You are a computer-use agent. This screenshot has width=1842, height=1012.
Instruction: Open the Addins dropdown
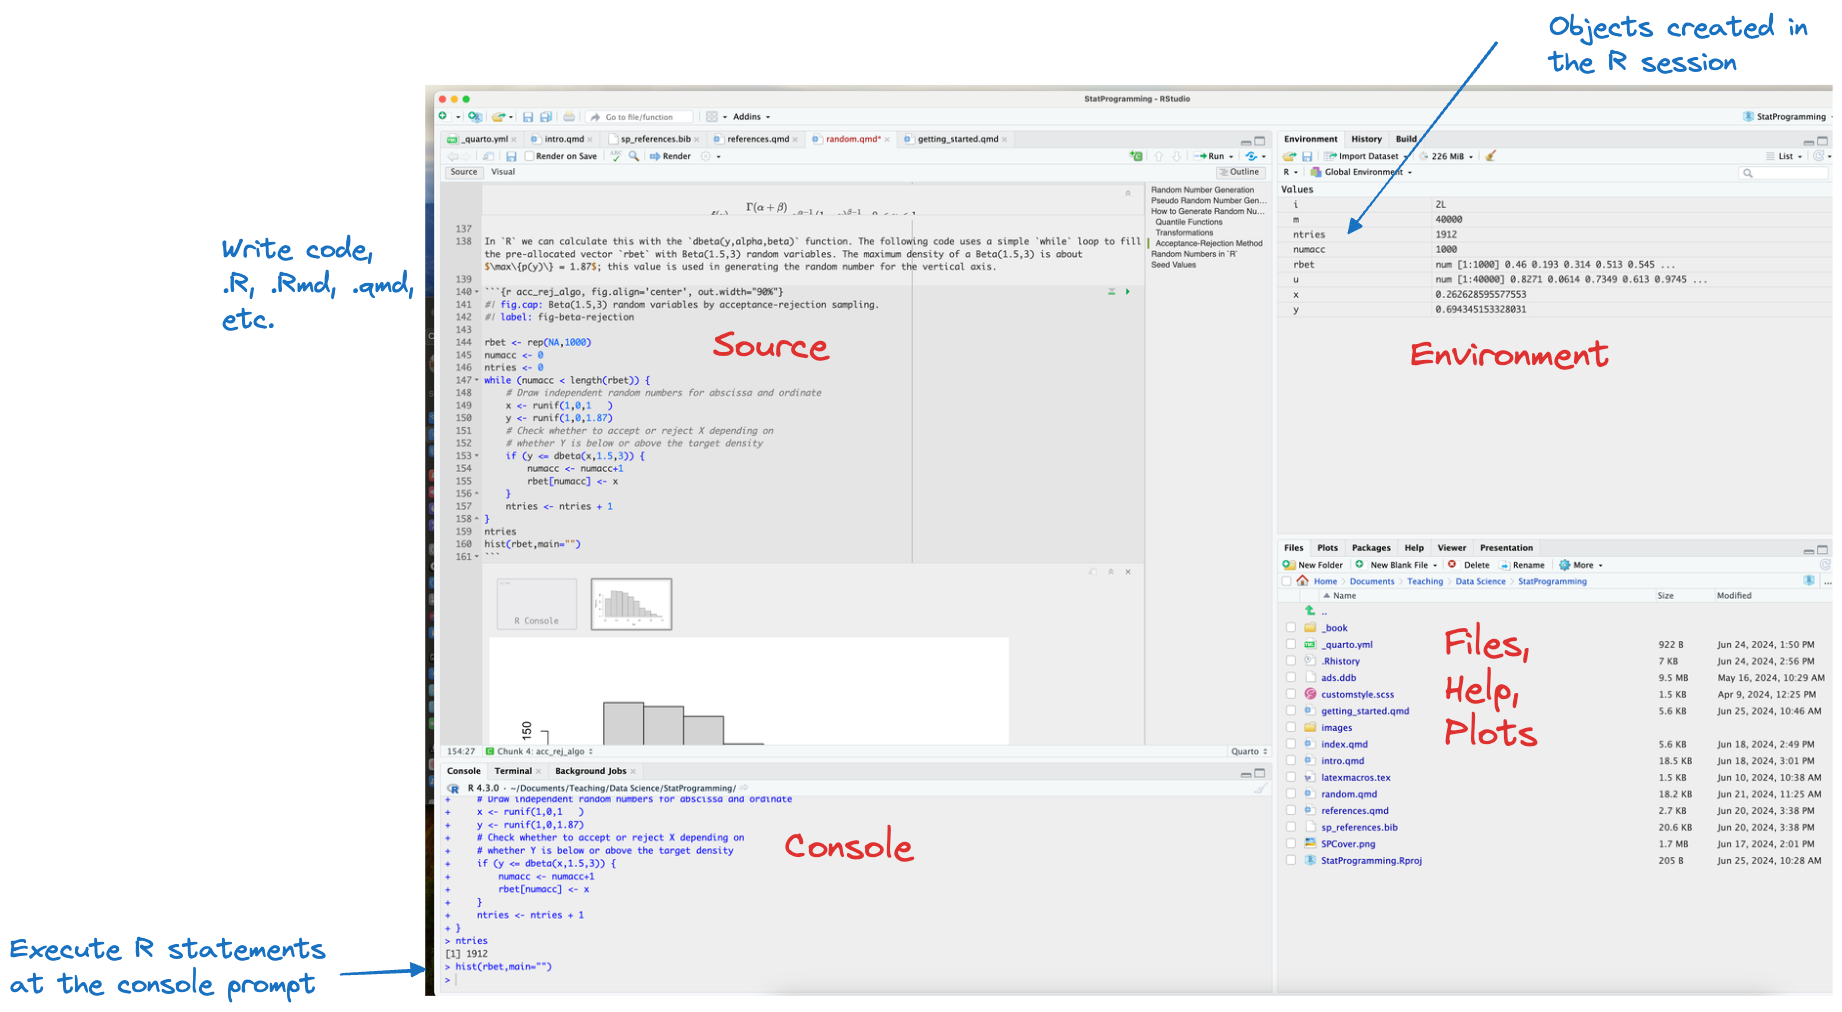[x=752, y=117]
